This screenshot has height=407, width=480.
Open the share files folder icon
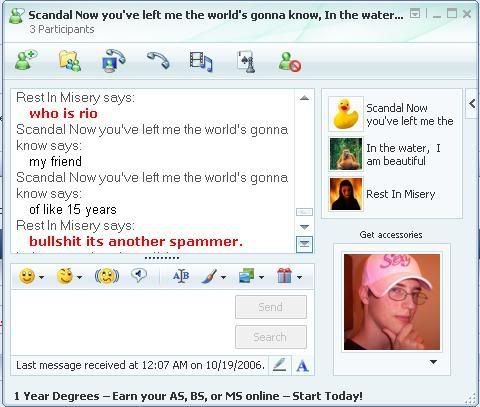70,61
